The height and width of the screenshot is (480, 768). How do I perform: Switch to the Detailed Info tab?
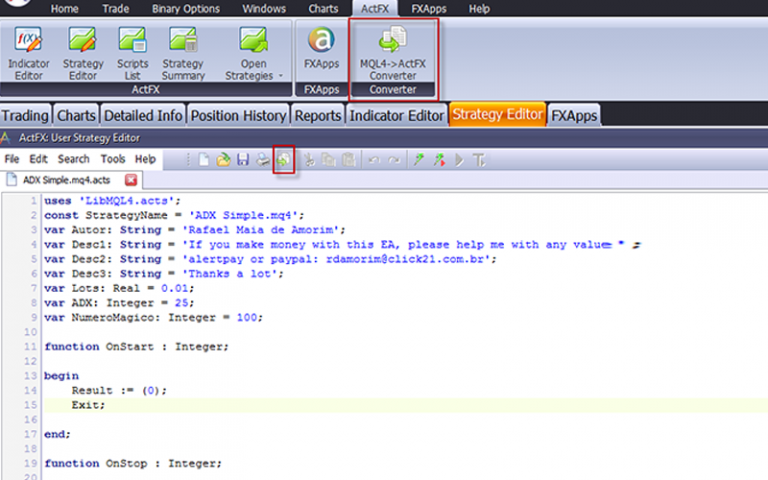(143, 116)
